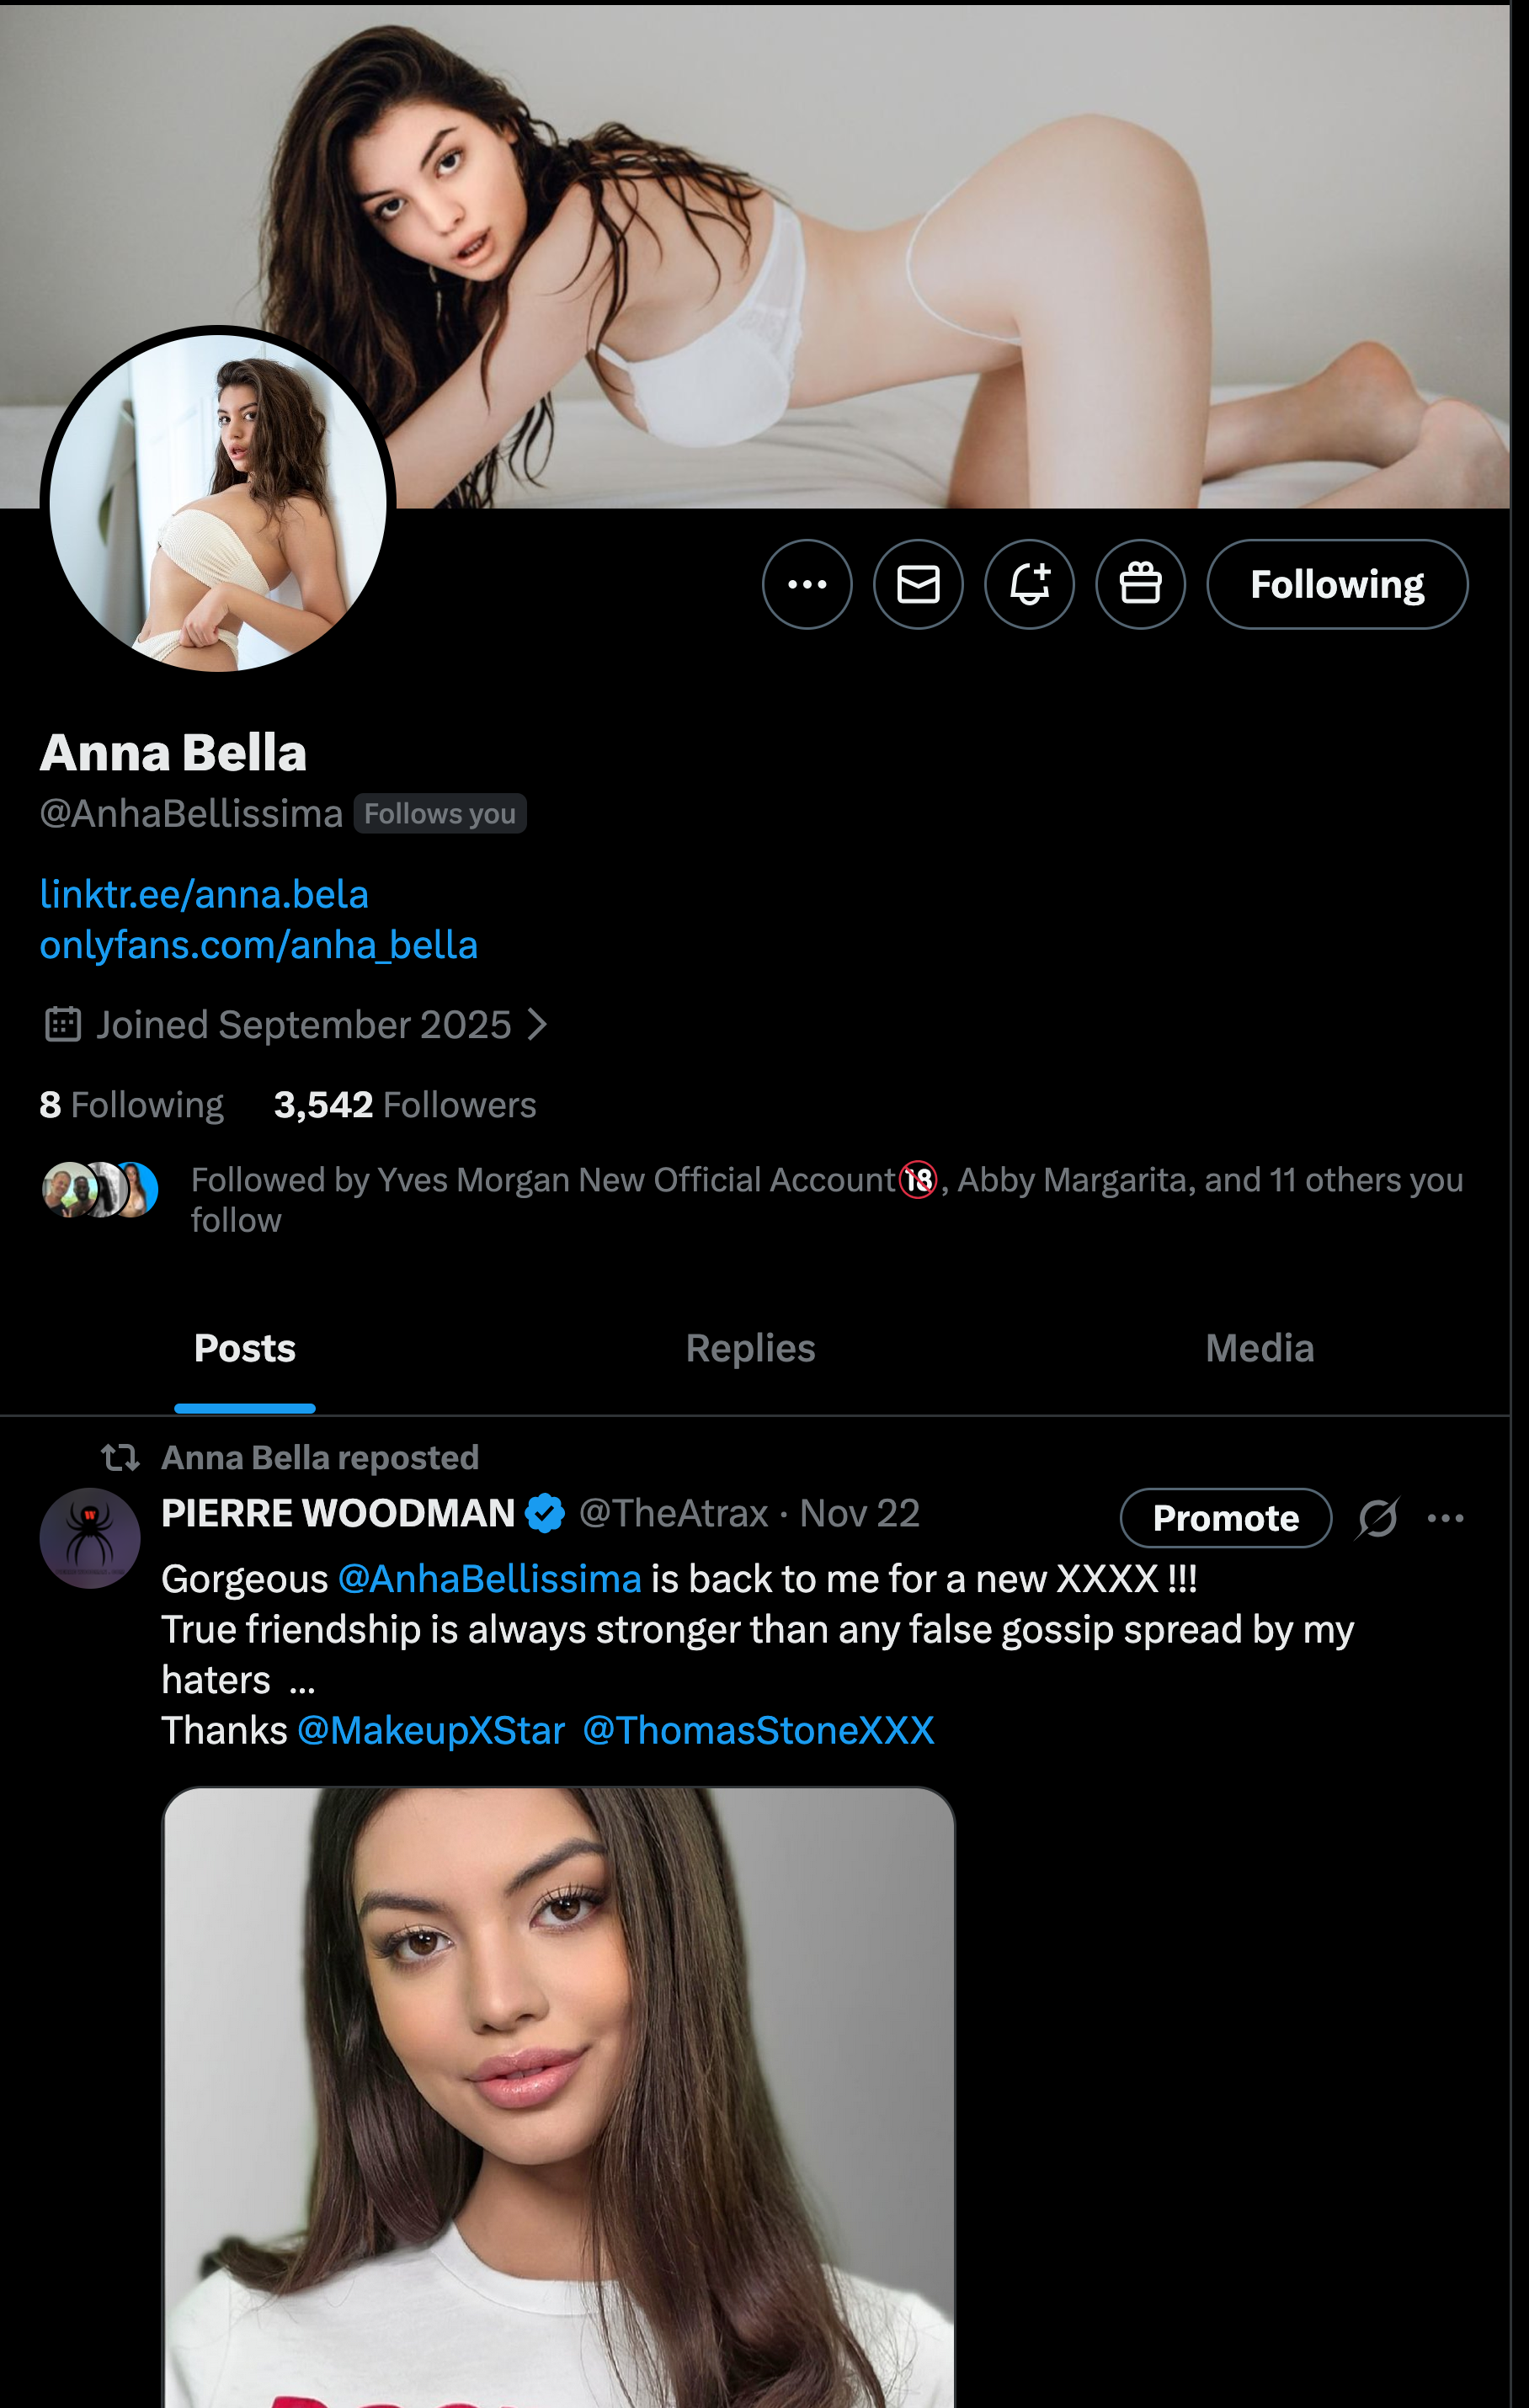Switch to the Replies tab
The image size is (1529, 2408).
[x=750, y=1348]
